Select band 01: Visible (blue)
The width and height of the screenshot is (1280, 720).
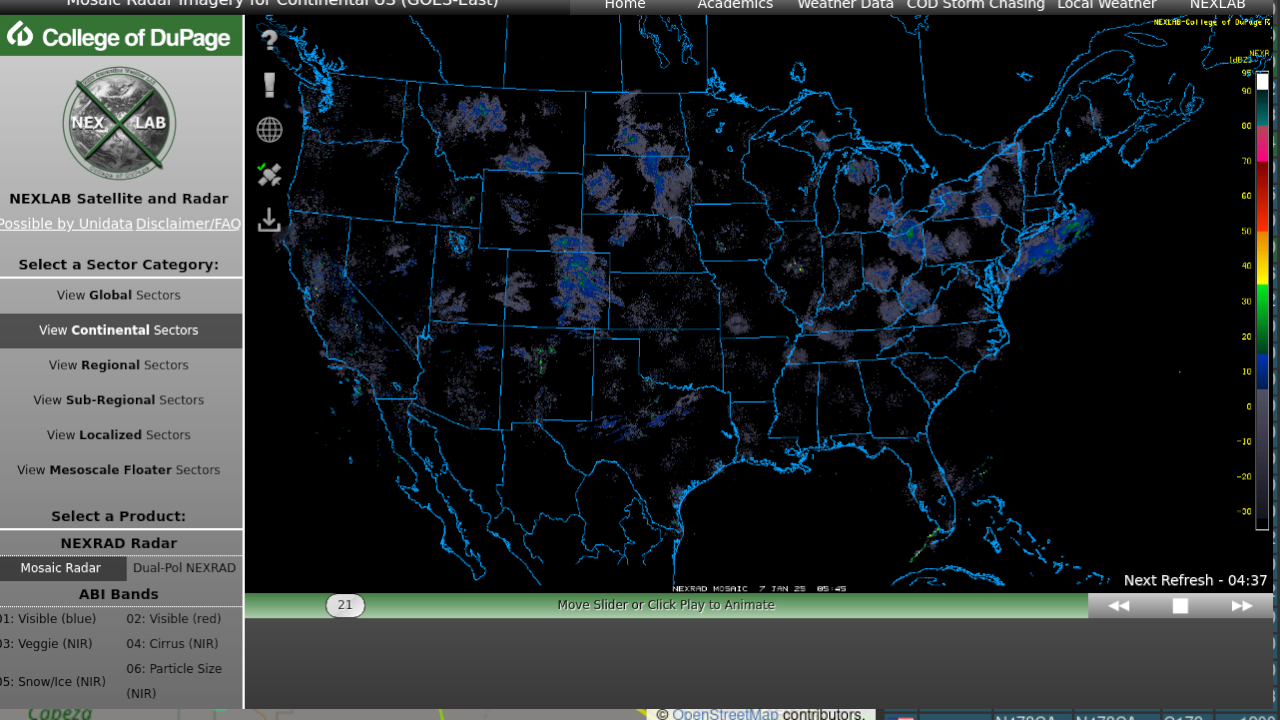(48, 619)
